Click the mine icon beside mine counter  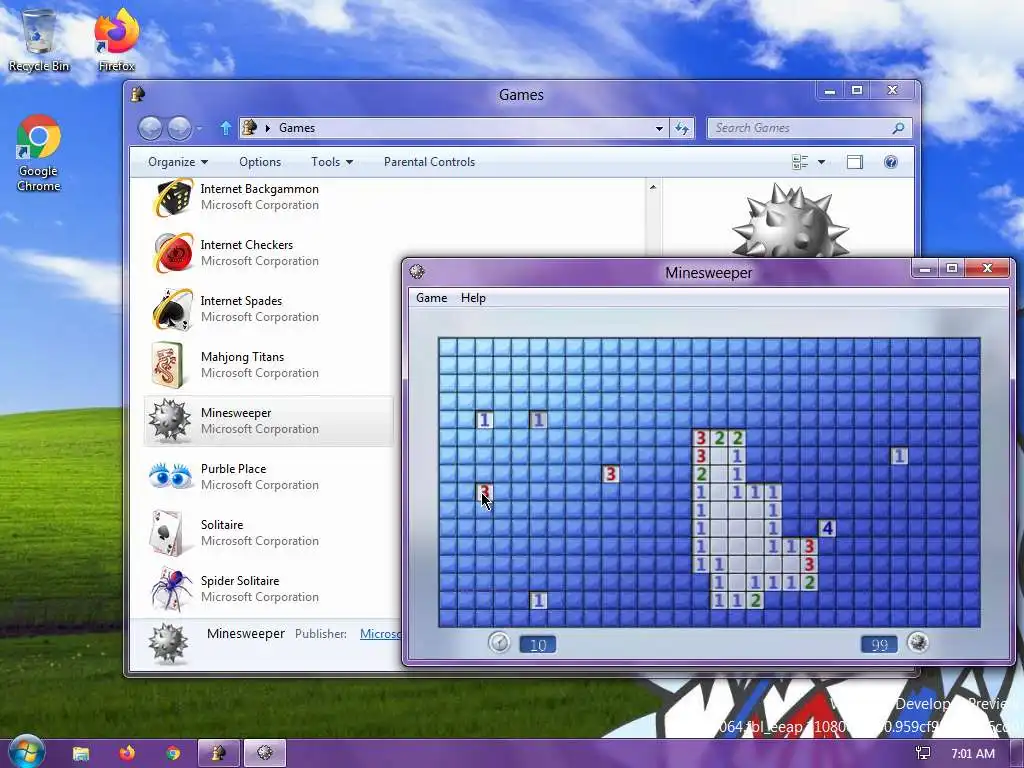tap(918, 643)
